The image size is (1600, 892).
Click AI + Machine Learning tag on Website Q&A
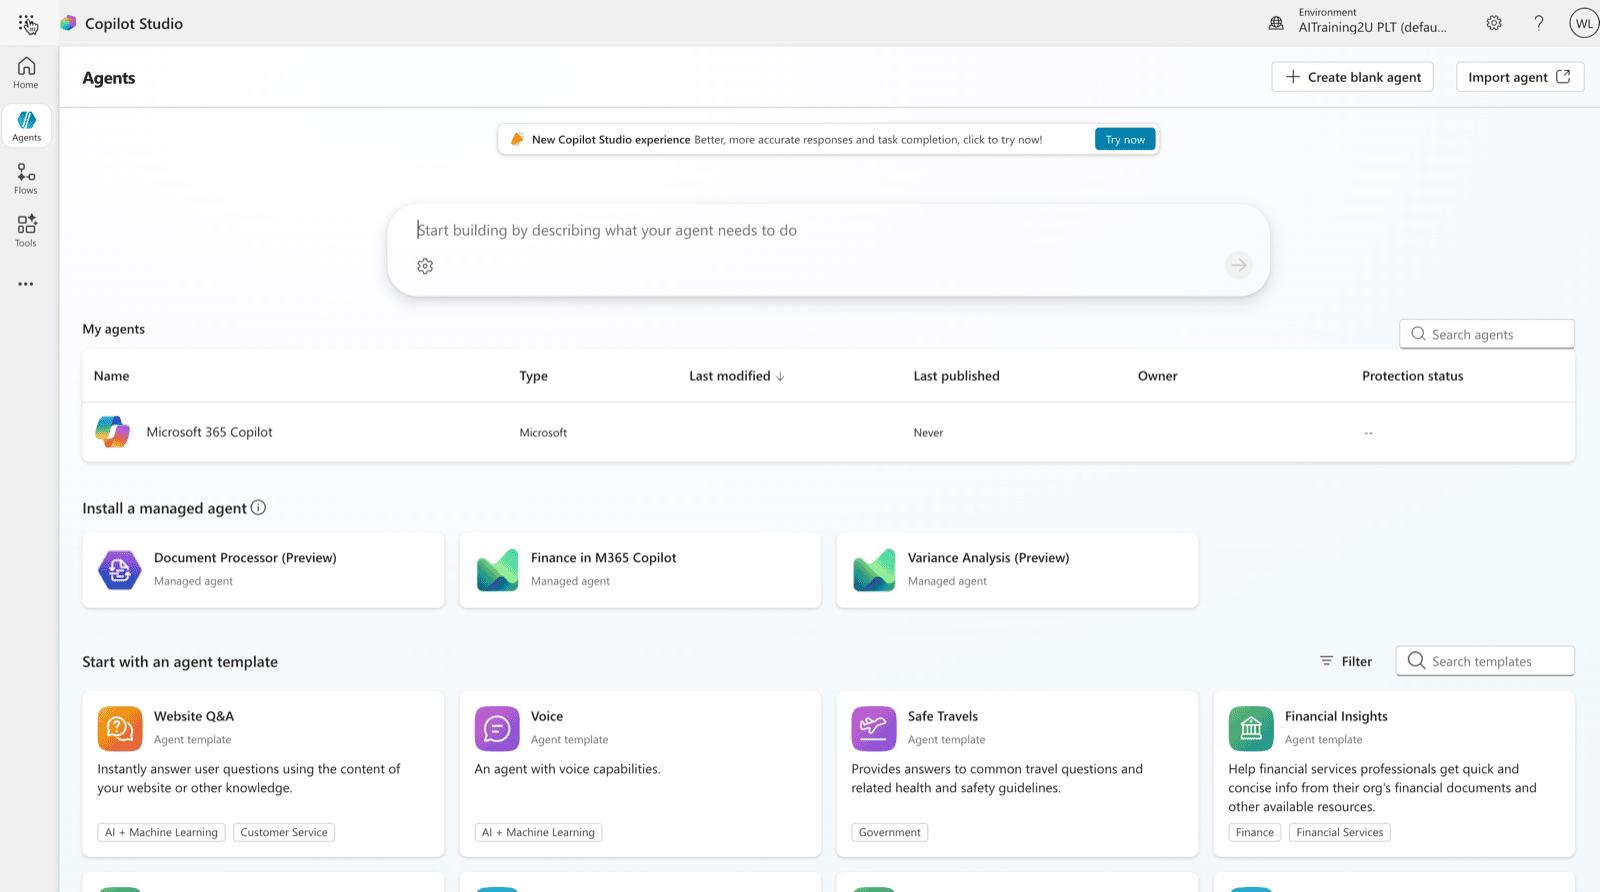[161, 832]
